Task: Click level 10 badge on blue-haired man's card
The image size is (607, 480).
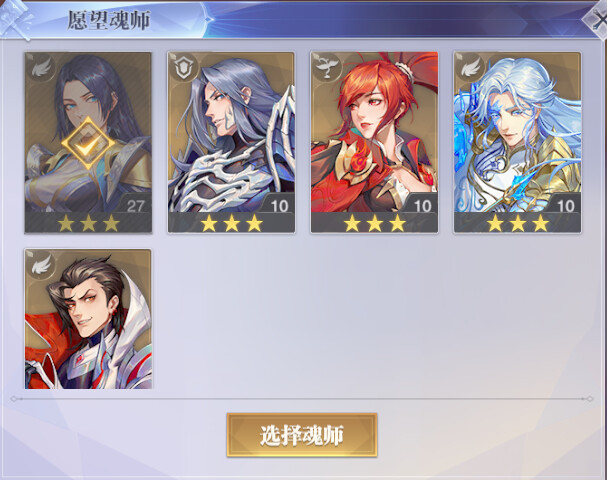Action: (x=565, y=205)
